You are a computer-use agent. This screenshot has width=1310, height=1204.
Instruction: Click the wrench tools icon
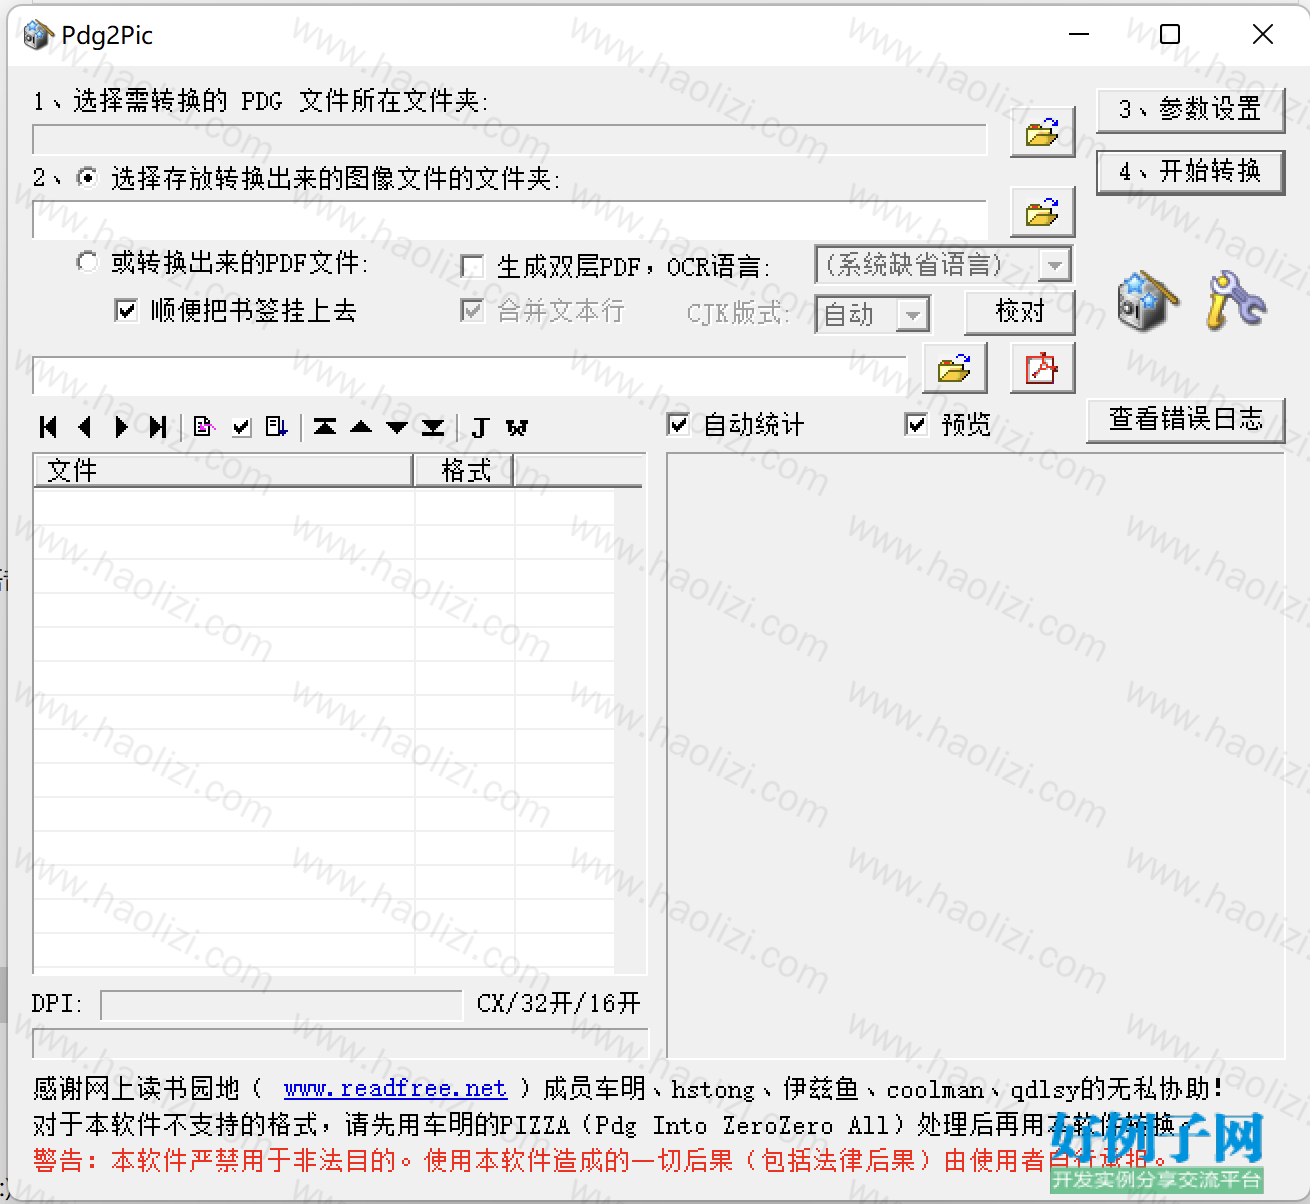coord(1234,299)
